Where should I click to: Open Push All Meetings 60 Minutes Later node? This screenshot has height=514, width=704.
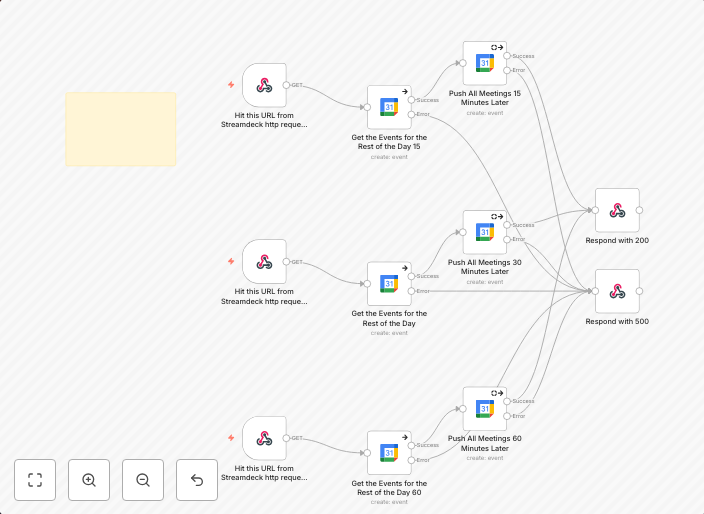(x=485, y=408)
